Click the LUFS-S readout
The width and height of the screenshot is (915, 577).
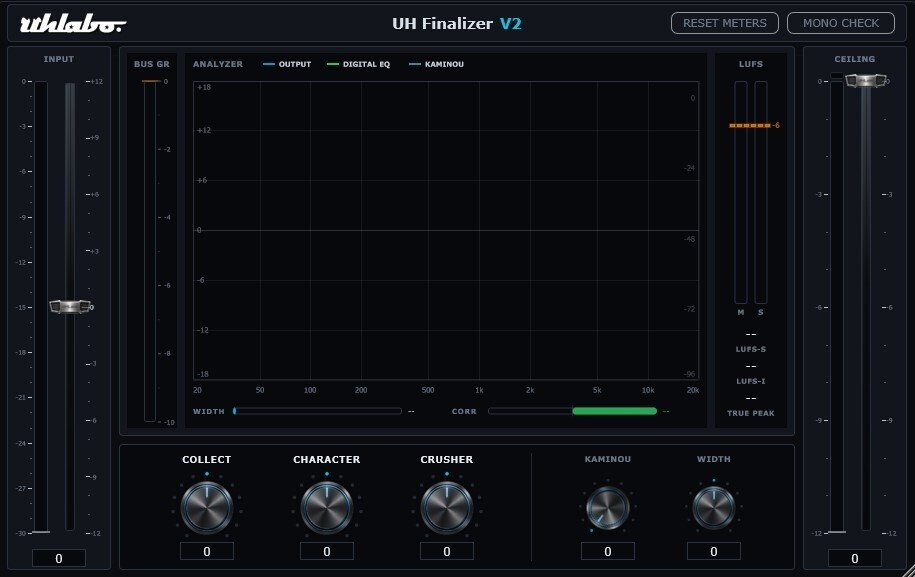[751, 334]
